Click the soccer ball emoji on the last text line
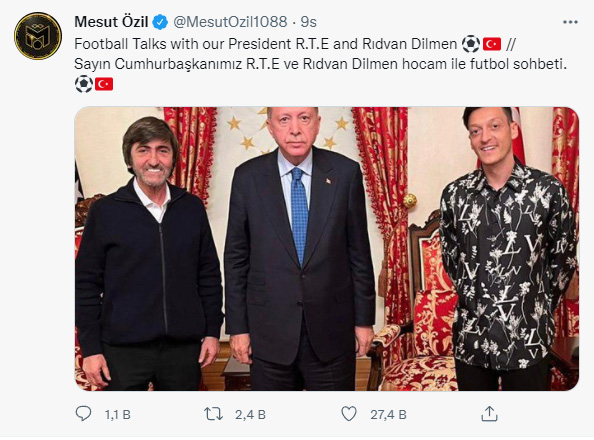Screen dimensions: 594x440 pyautogui.click(x=84, y=84)
